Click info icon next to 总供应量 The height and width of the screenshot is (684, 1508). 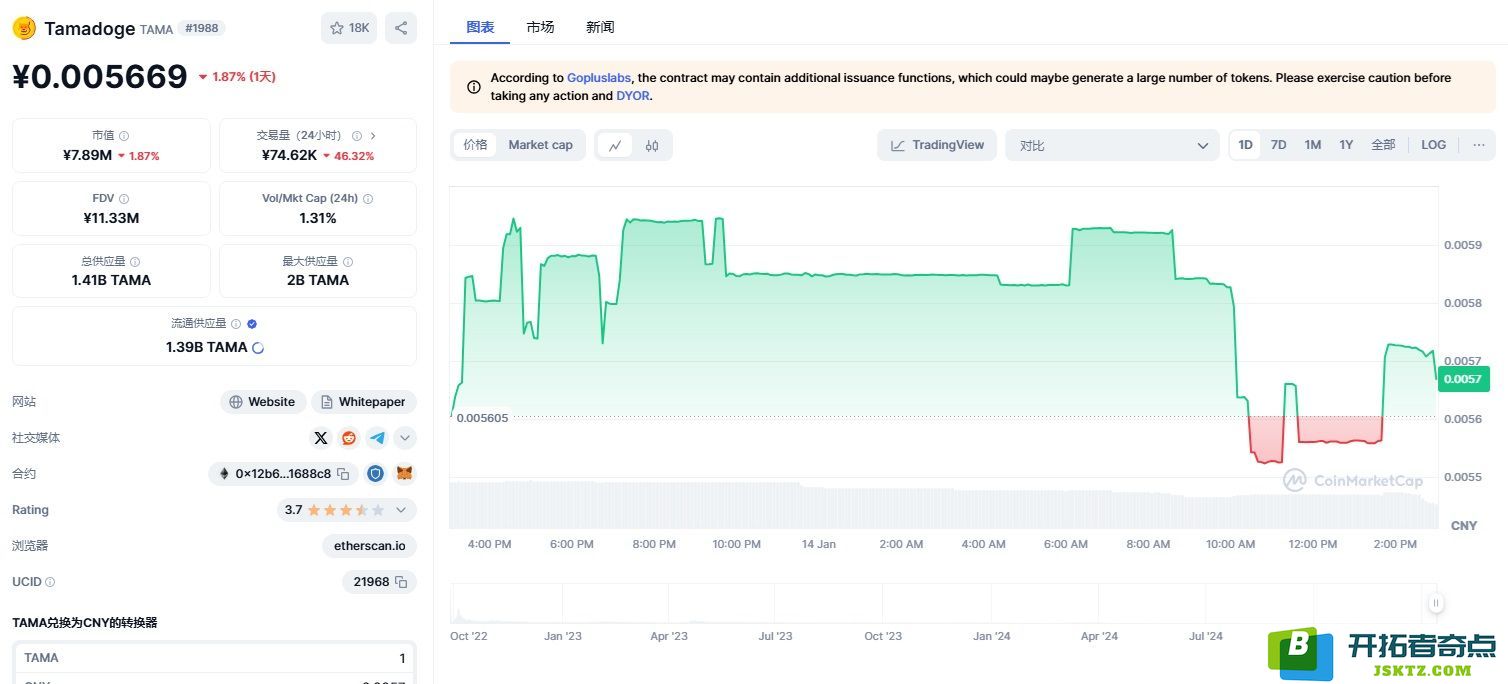point(135,262)
